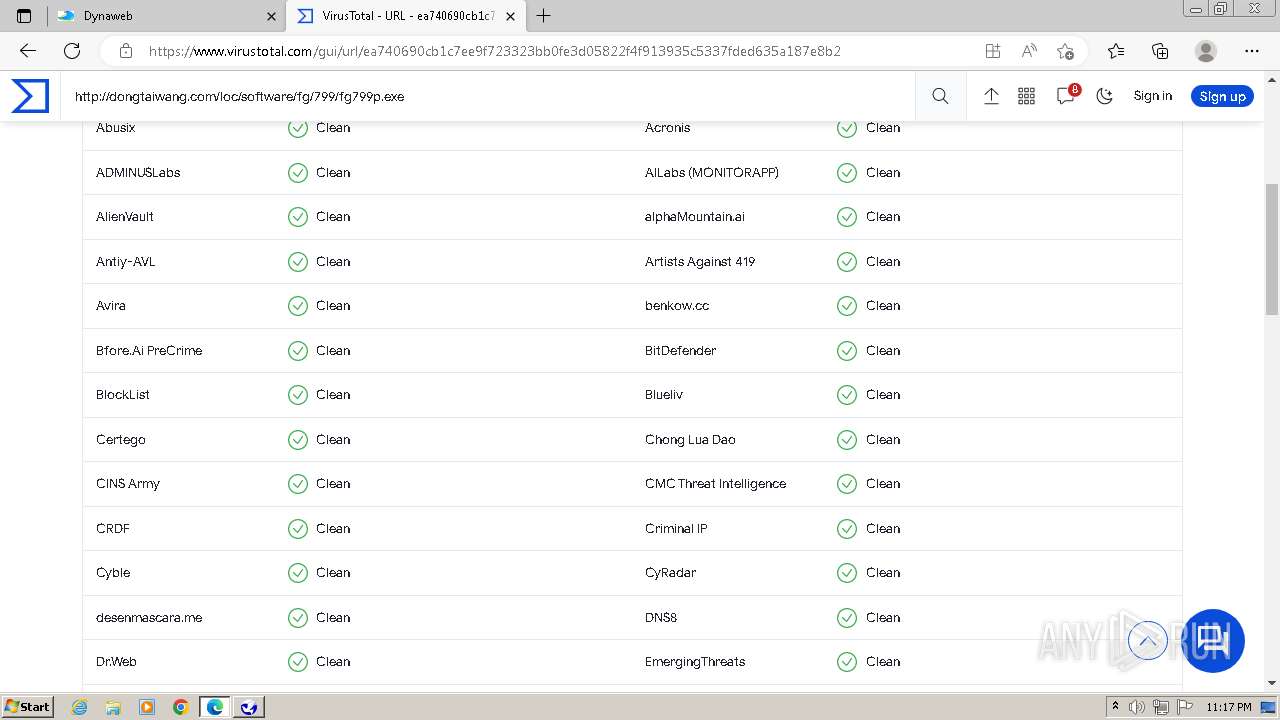
Task: Click the search magnifier icon in VirusTotal bar
Action: point(940,96)
